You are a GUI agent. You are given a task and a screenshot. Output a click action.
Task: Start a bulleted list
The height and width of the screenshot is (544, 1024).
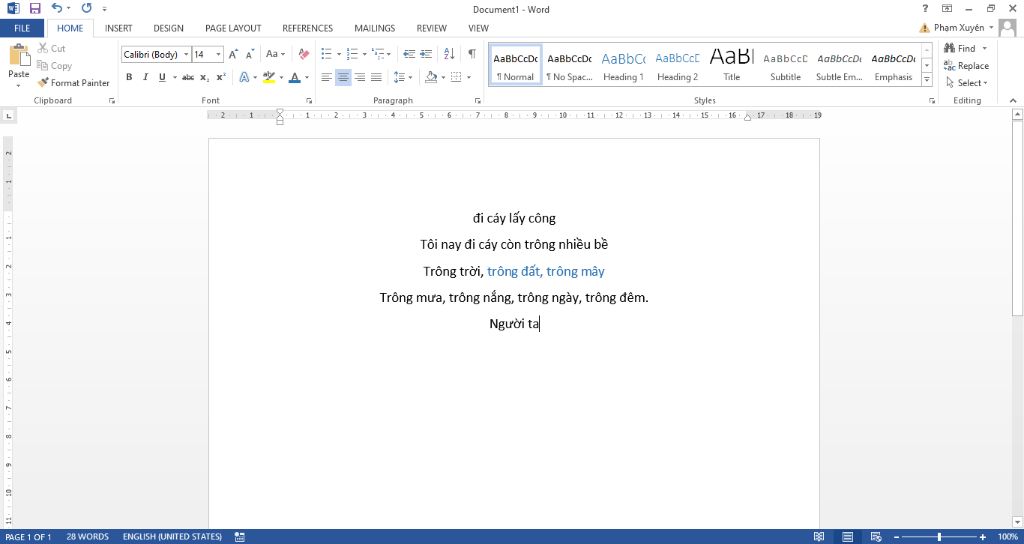pyautogui.click(x=327, y=54)
